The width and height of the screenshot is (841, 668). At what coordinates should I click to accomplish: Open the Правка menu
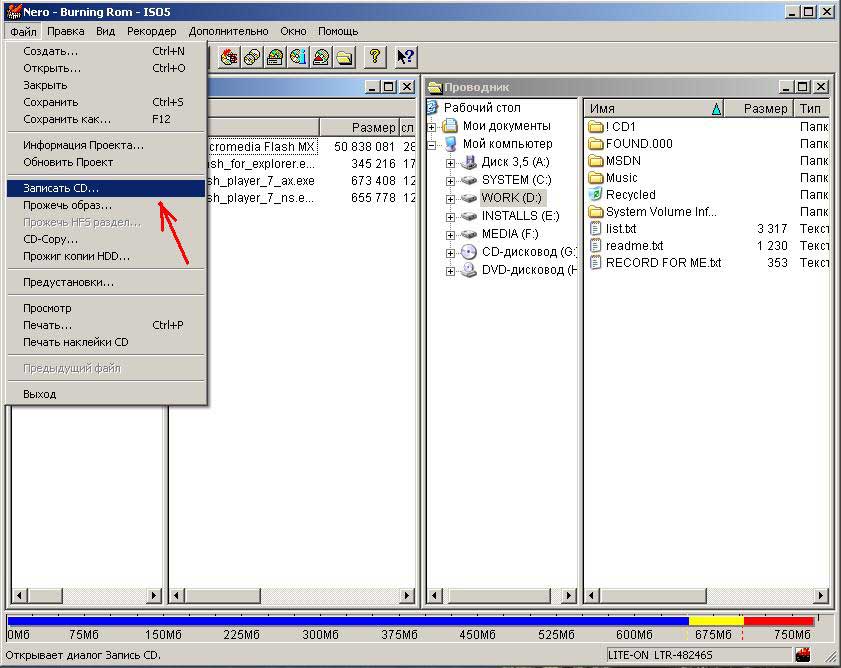(x=65, y=31)
